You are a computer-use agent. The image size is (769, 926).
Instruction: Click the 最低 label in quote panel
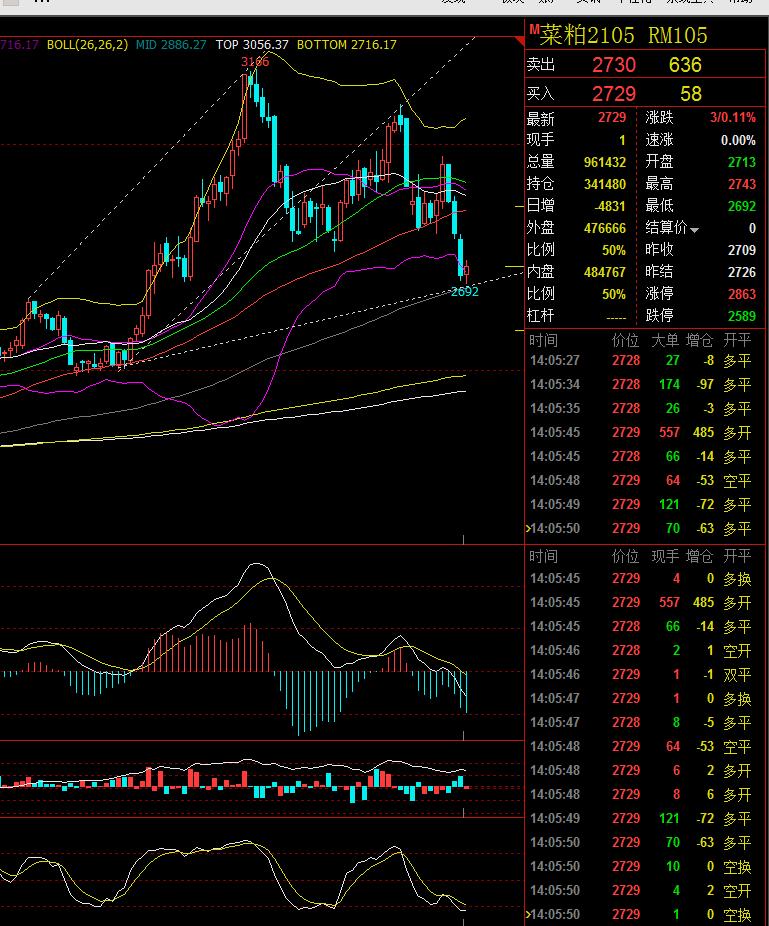[659, 206]
